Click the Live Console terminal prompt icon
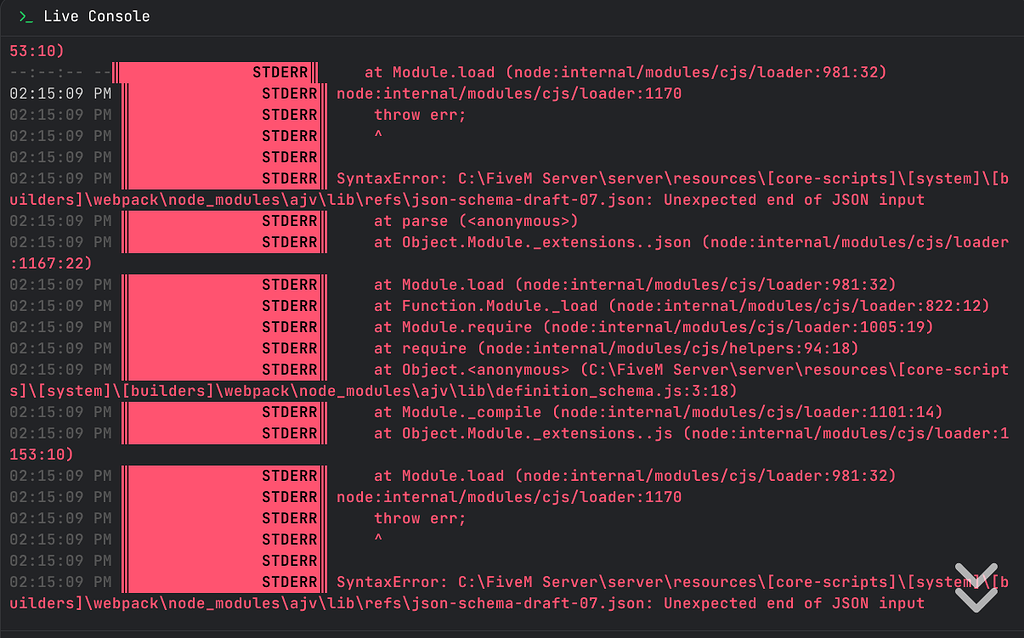Image resolution: width=1024 pixels, height=638 pixels. [25, 16]
